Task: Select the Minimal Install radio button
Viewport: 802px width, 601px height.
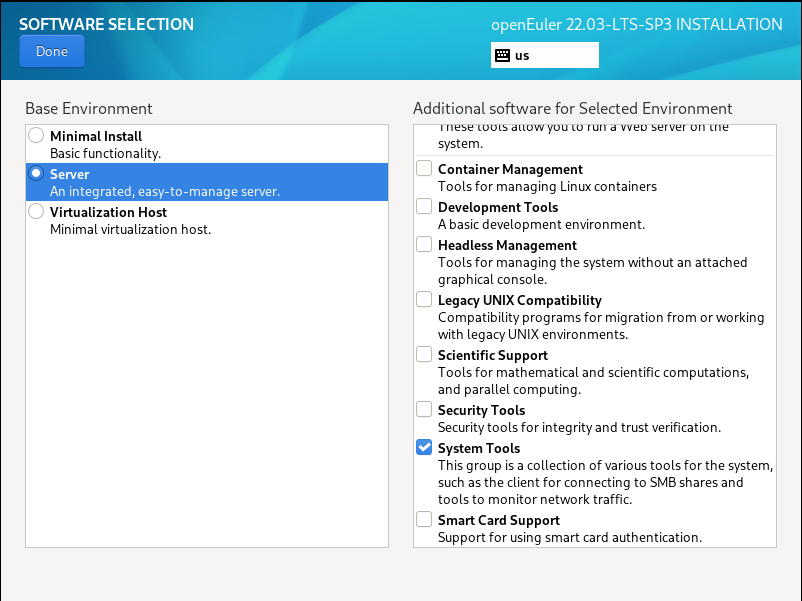Action: [37, 135]
